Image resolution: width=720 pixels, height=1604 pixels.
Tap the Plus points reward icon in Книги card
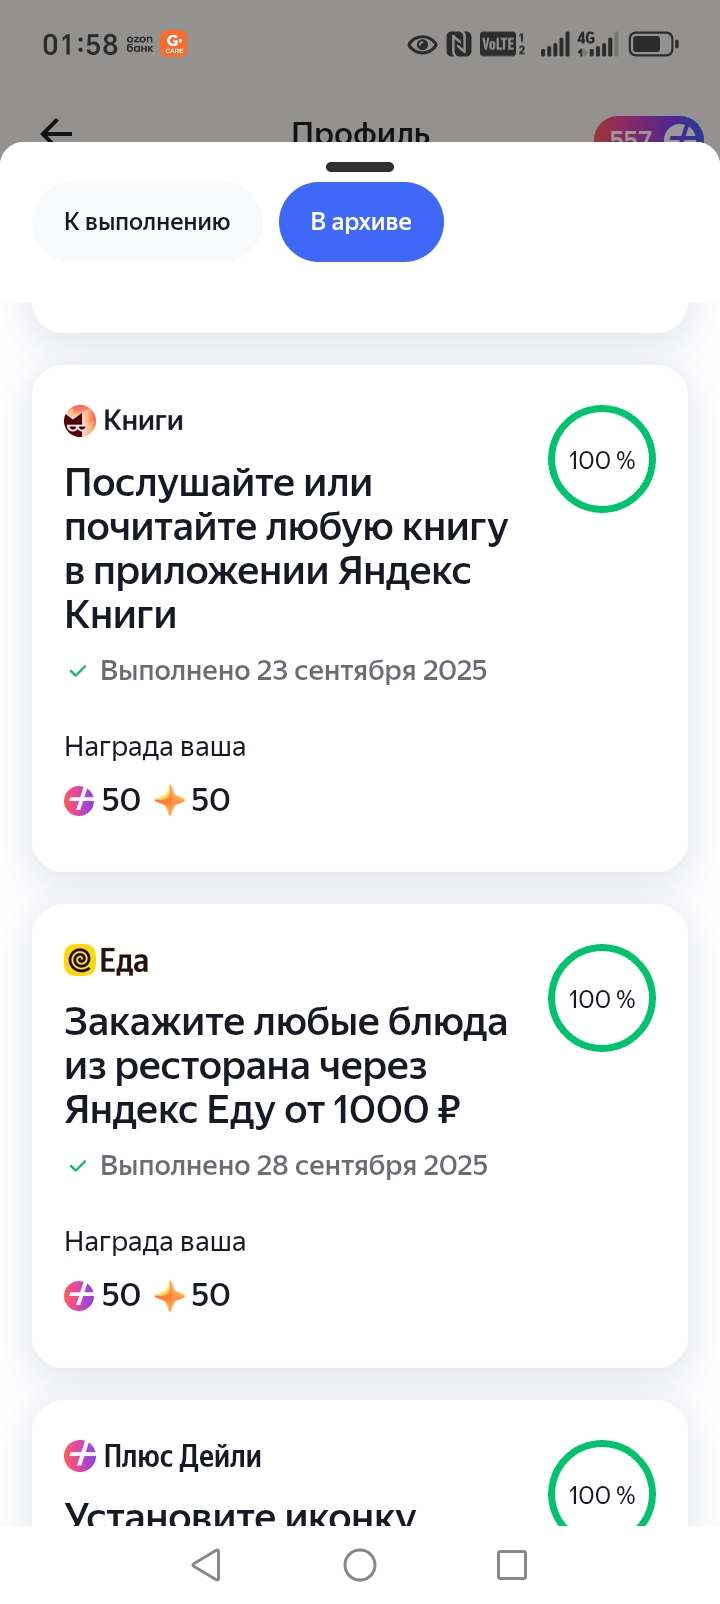tap(79, 800)
